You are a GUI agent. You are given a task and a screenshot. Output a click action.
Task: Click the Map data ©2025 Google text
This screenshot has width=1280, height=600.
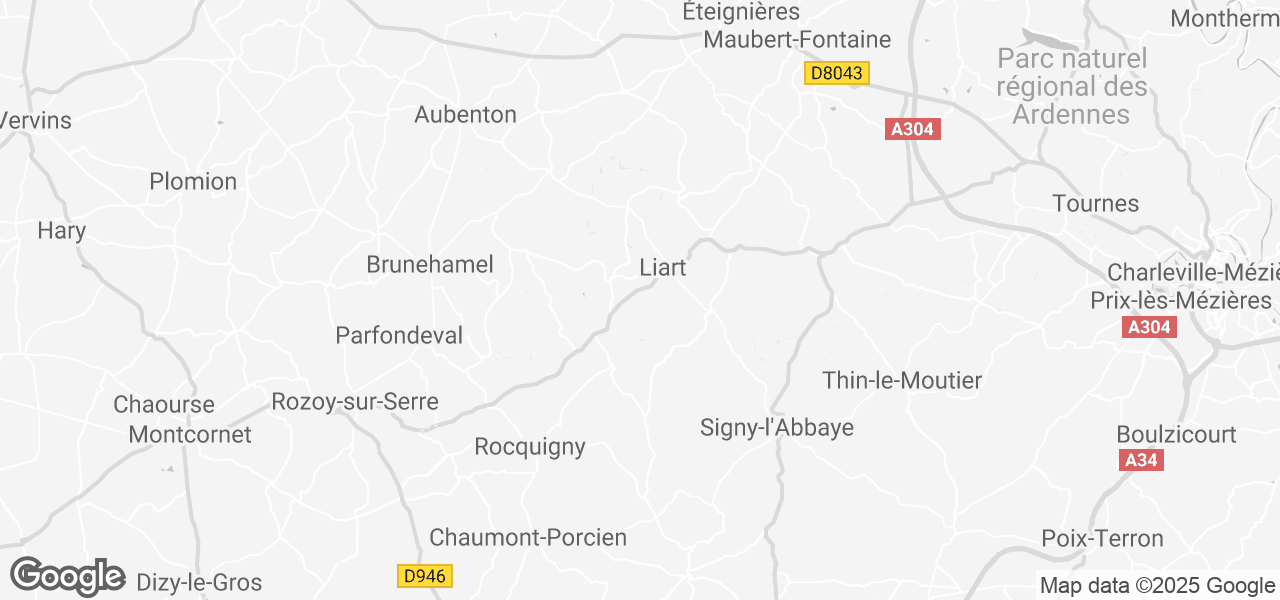pyautogui.click(x=1157, y=586)
